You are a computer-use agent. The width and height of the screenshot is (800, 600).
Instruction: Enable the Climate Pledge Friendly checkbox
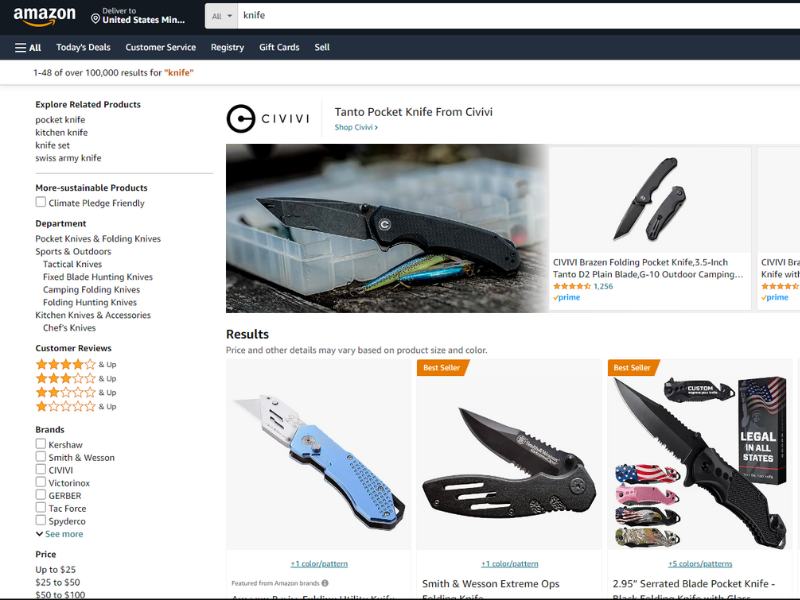tap(41, 202)
